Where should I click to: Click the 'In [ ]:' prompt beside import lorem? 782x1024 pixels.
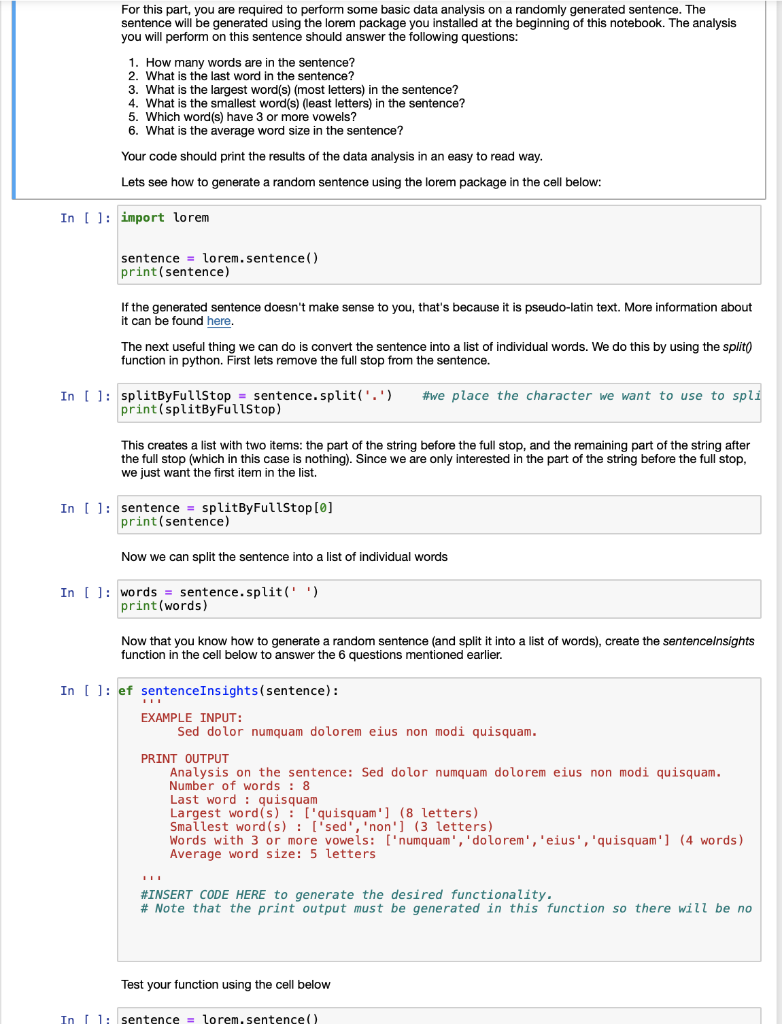tap(85, 218)
